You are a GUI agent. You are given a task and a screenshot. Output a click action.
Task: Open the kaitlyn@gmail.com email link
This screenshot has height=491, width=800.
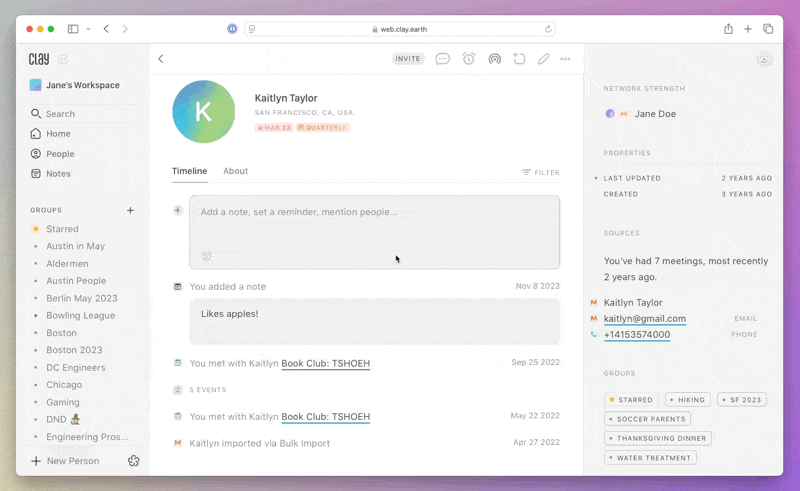pyautogui.click(x=644, y=318)
